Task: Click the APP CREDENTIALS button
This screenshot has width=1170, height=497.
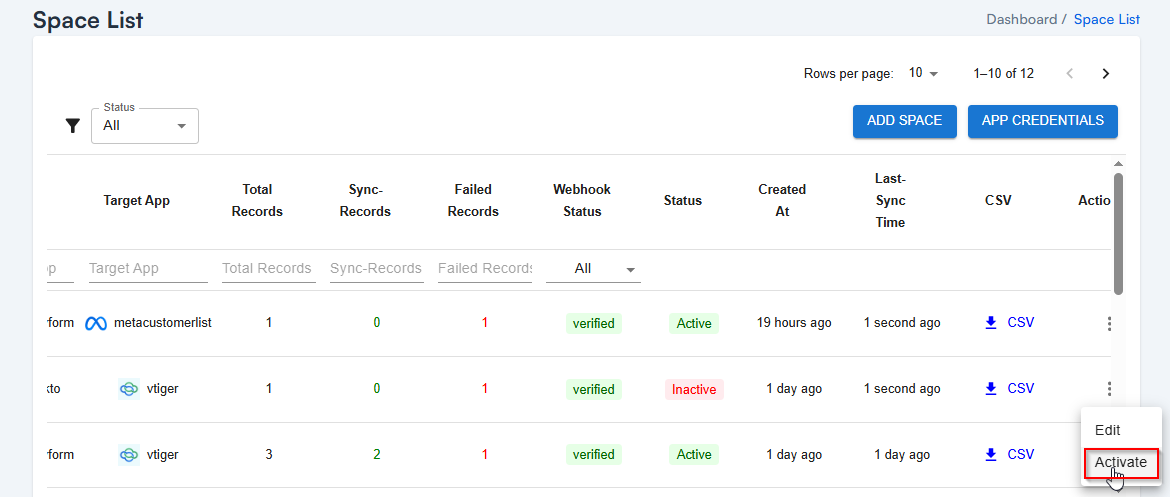Action: coord(1042,121)
